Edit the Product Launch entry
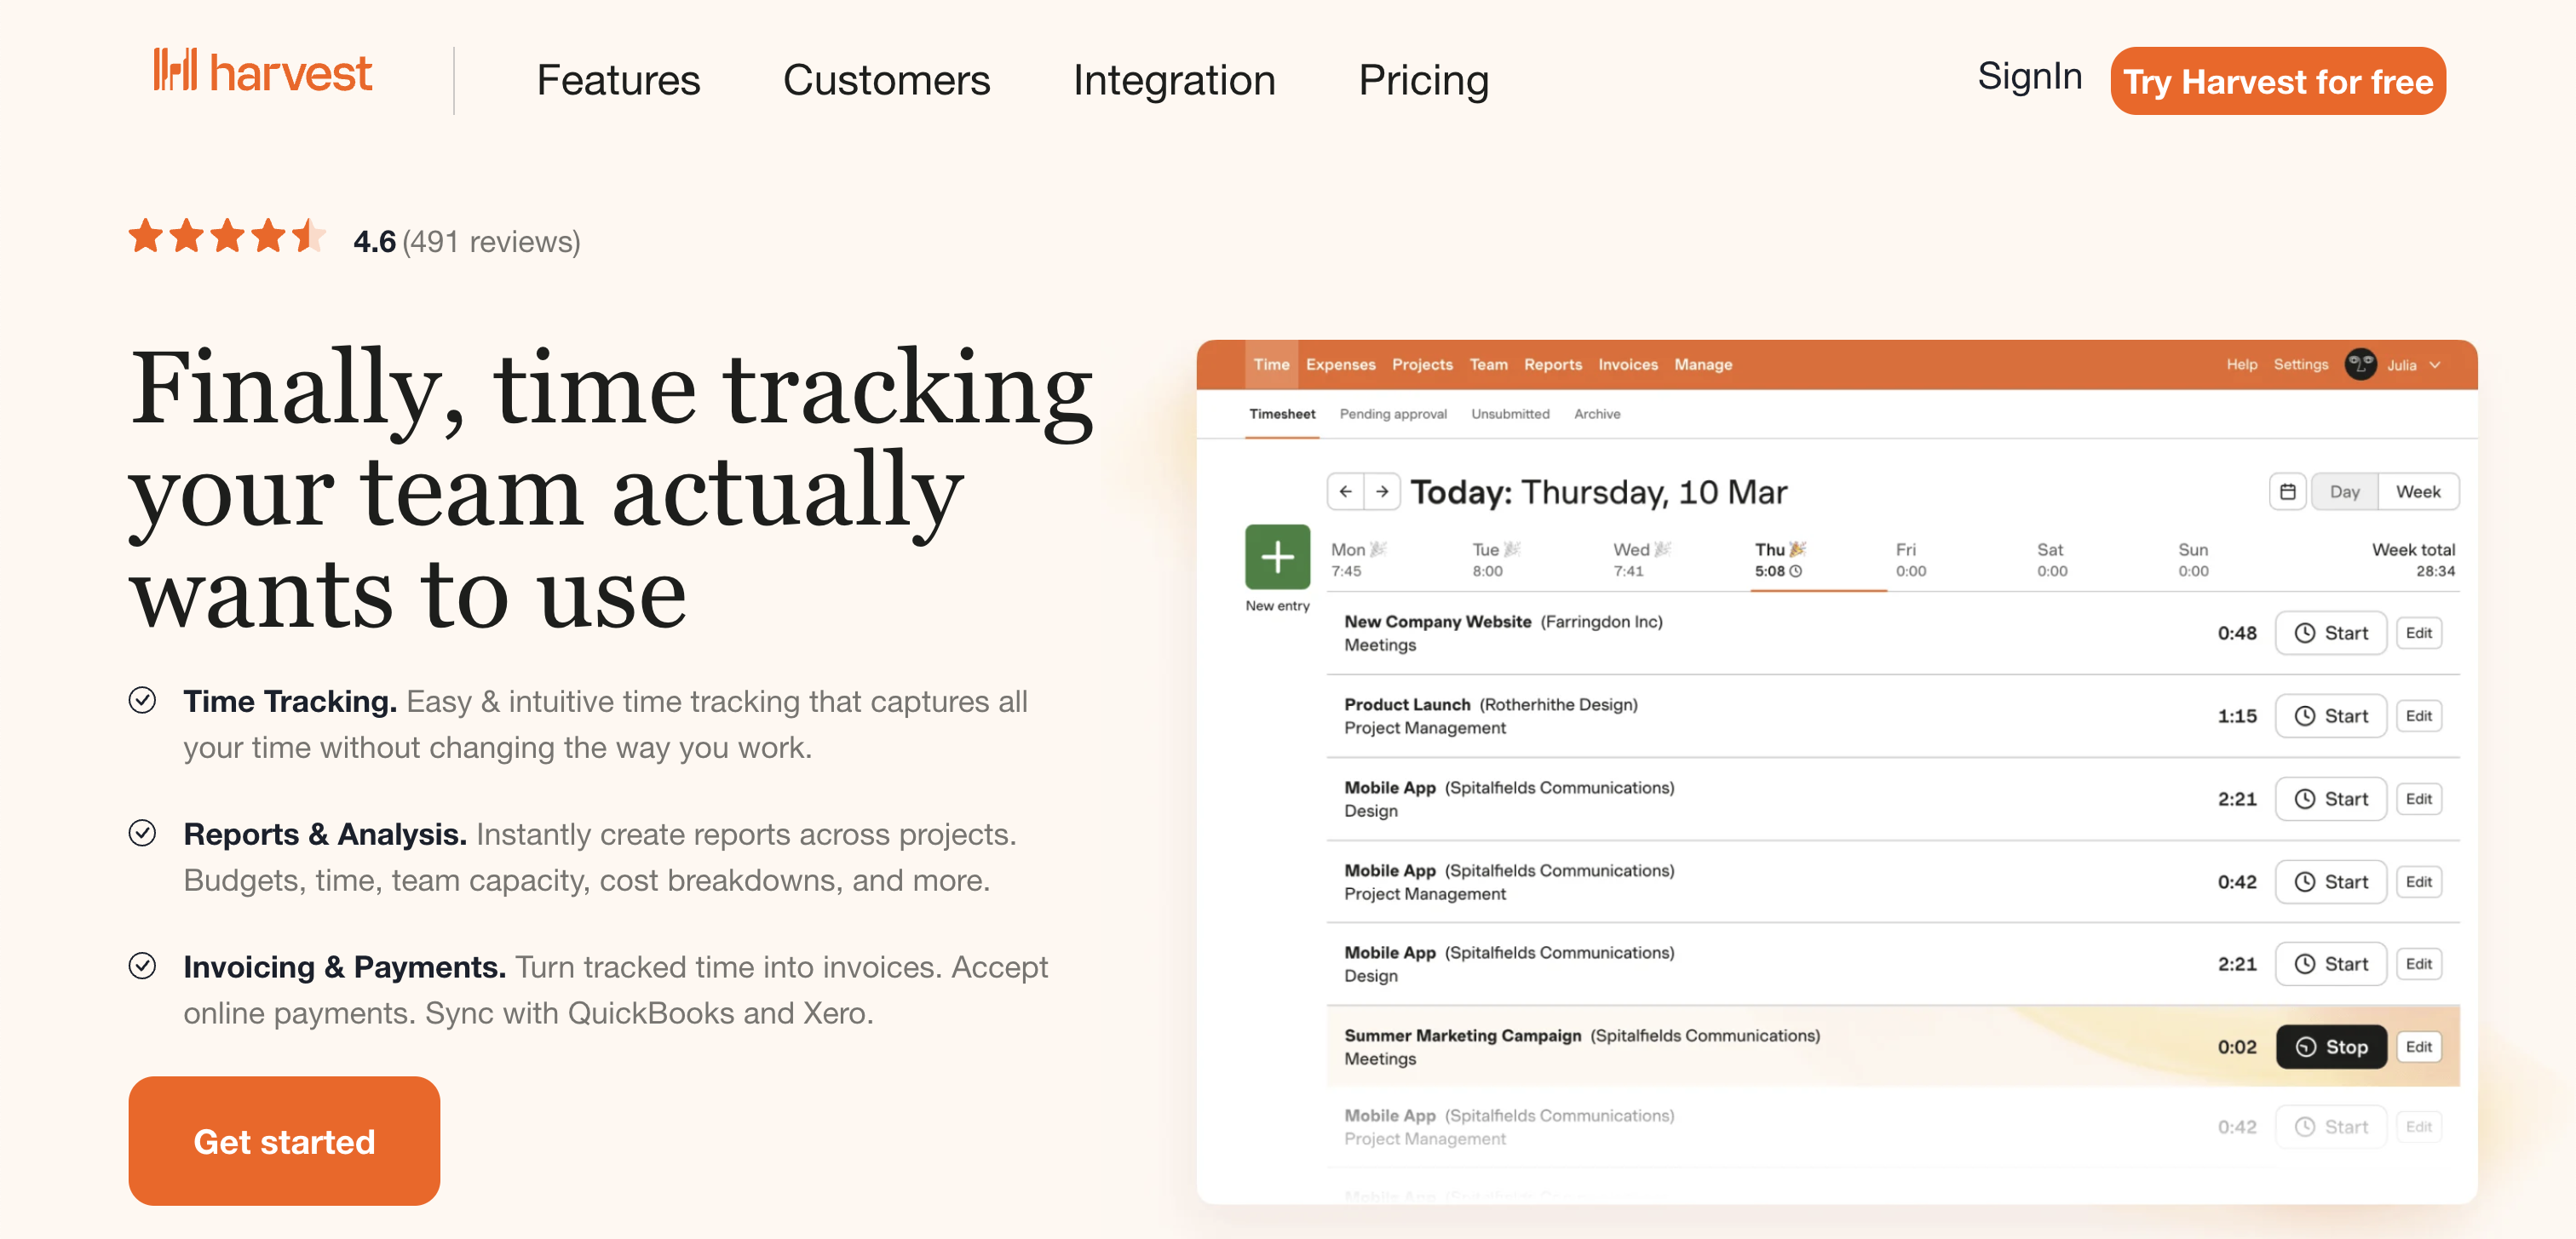Viewport: 2576px width, 1239px height. pos(2419,716)
